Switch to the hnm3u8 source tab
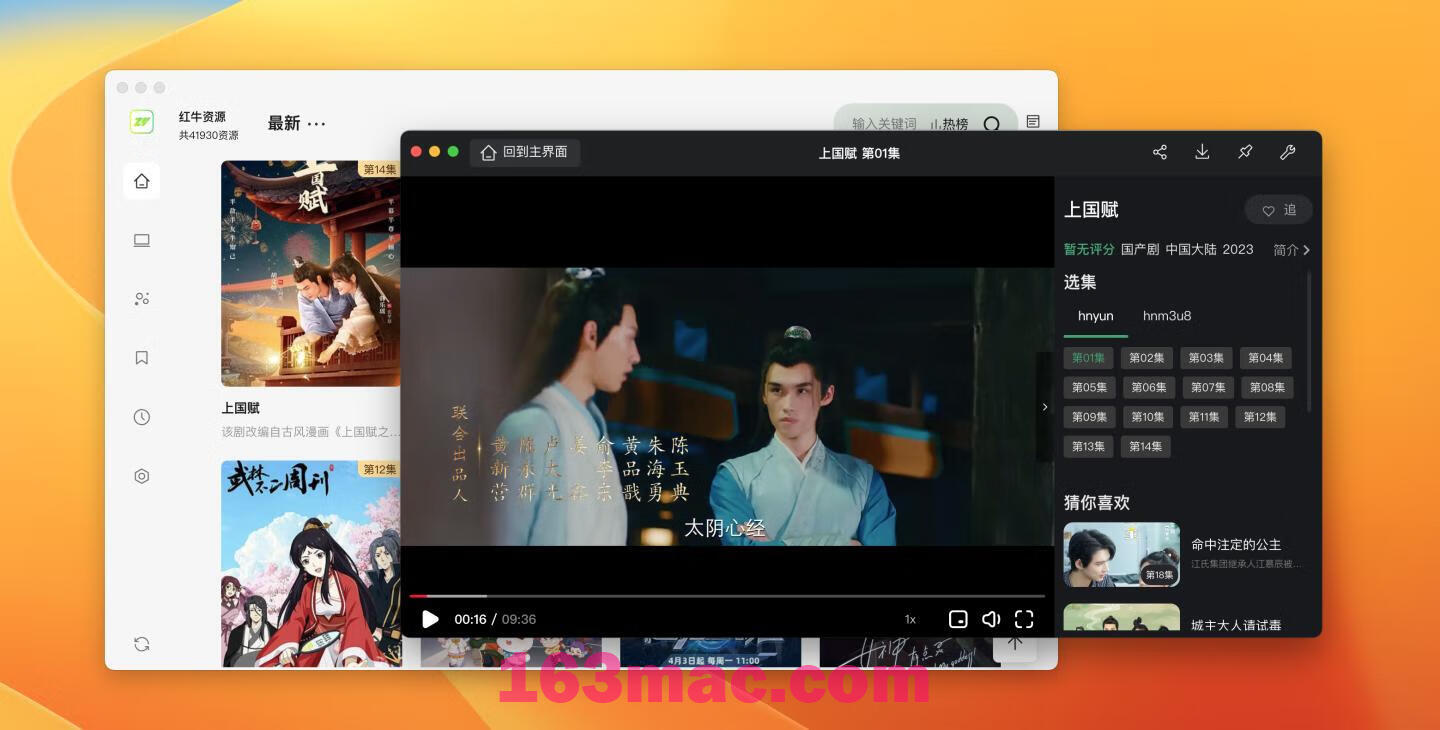1440x730 pixels. tap(1167, 316)
